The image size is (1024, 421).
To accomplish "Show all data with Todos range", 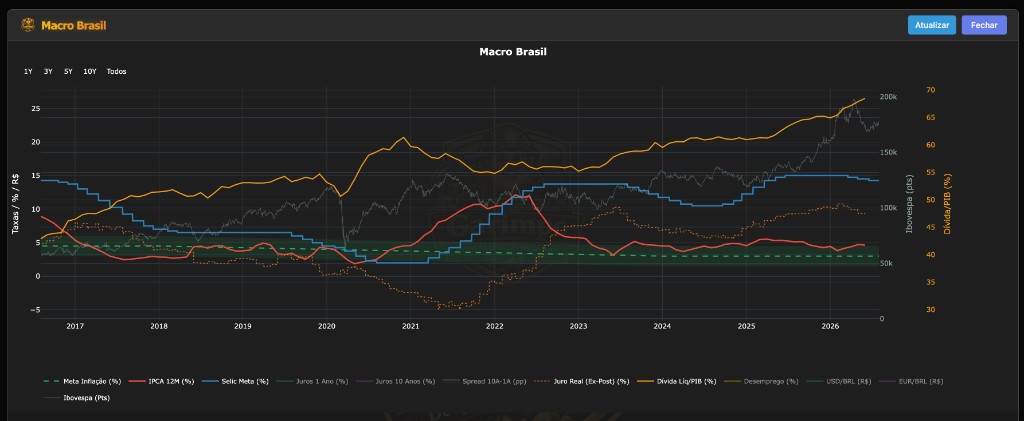I will pyautogui.click(x=116, y=72).
